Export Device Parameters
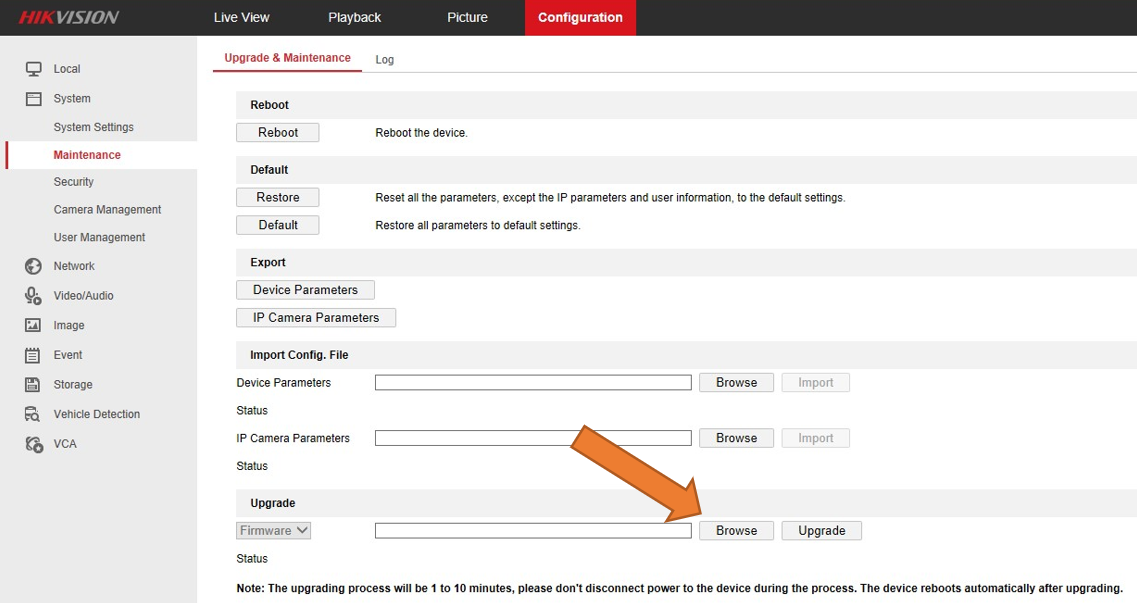 [x=305, y=289]
